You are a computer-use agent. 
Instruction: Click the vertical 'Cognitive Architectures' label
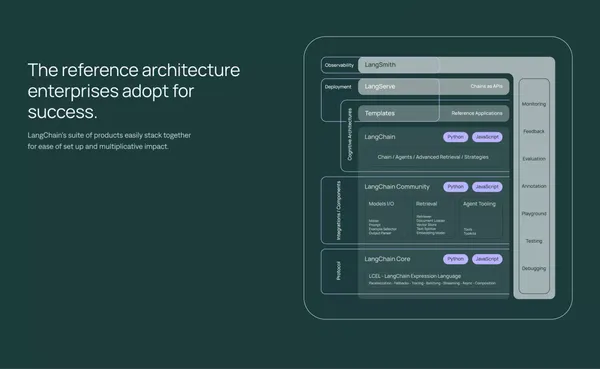tap(350, 134)
